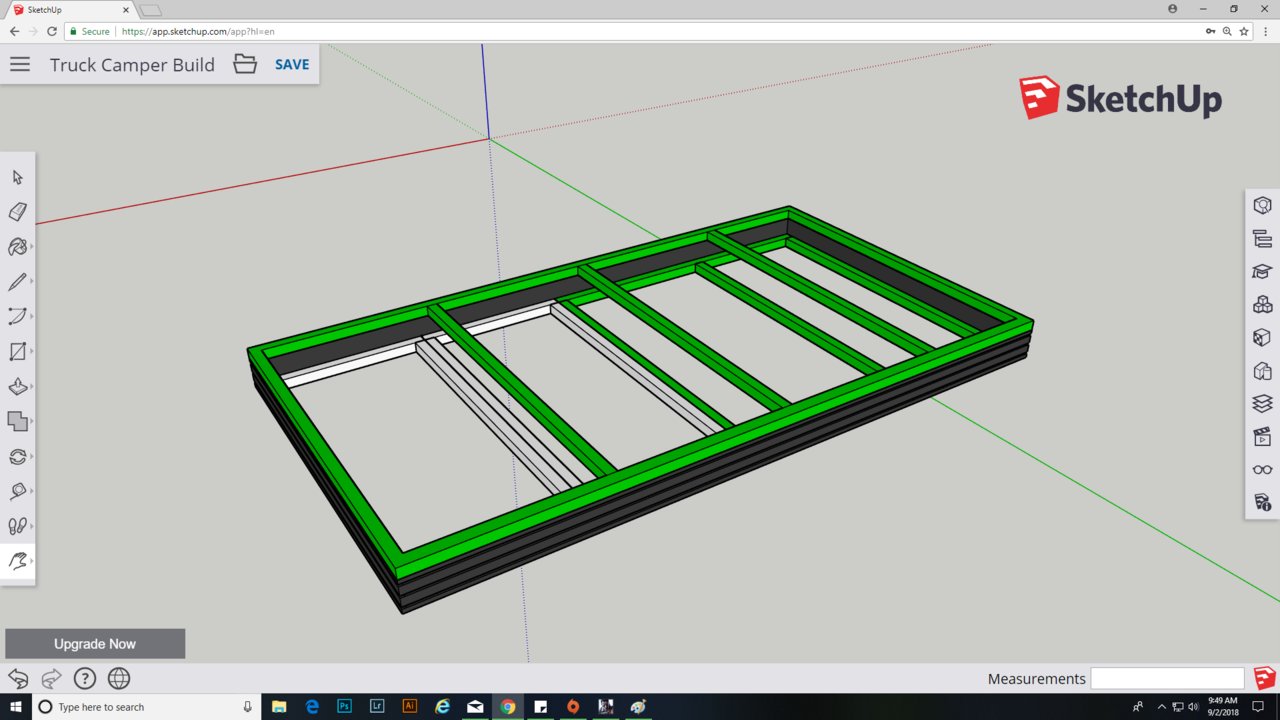Bookmark this page with the star icon
This screenshot has height=720, width=1280.
(1244, 32)
